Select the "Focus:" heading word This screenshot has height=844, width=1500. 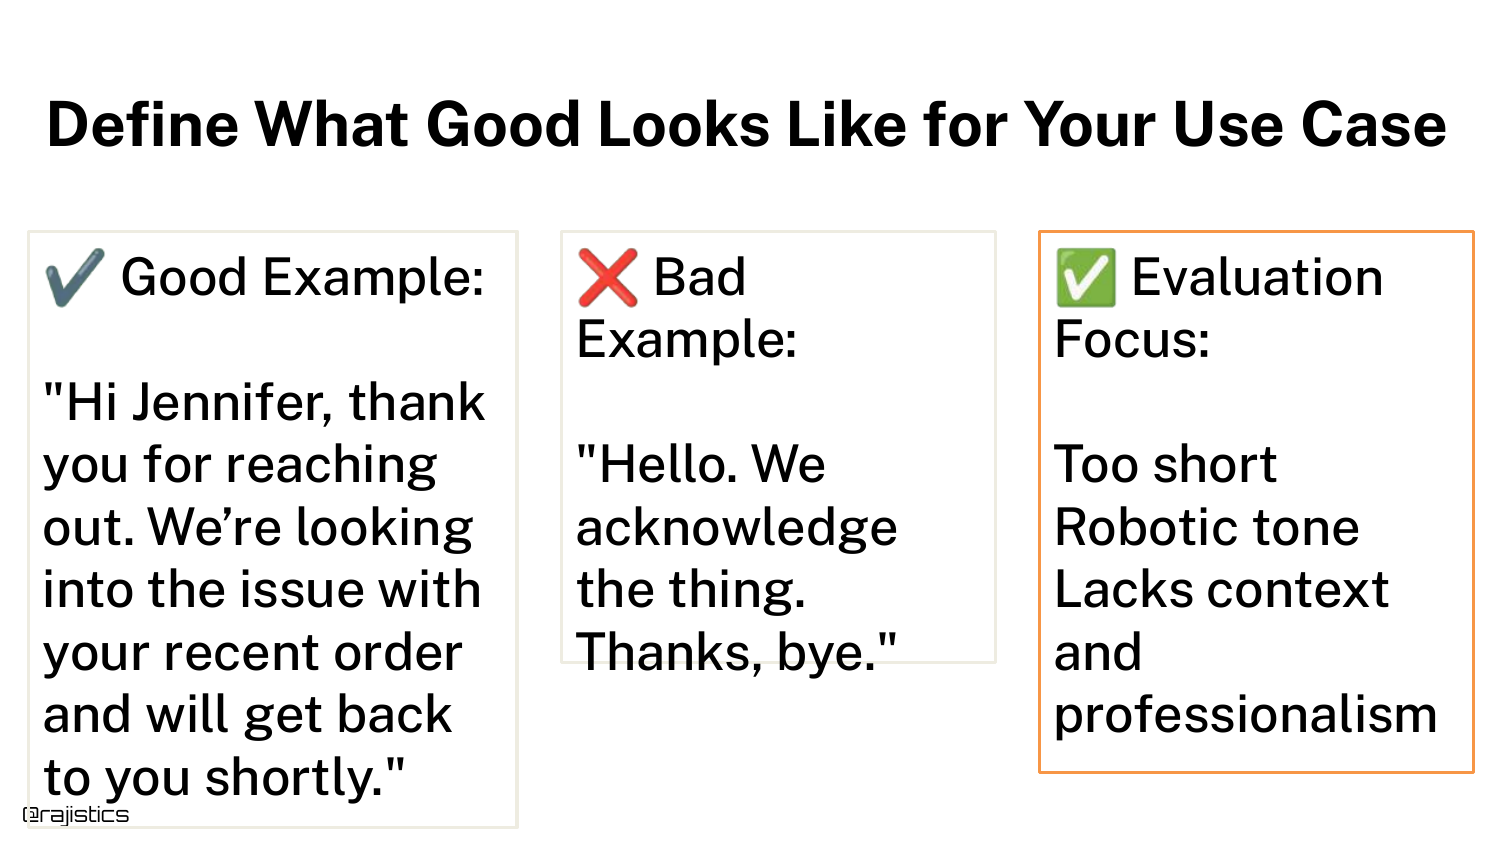(x=1132, y=340)
